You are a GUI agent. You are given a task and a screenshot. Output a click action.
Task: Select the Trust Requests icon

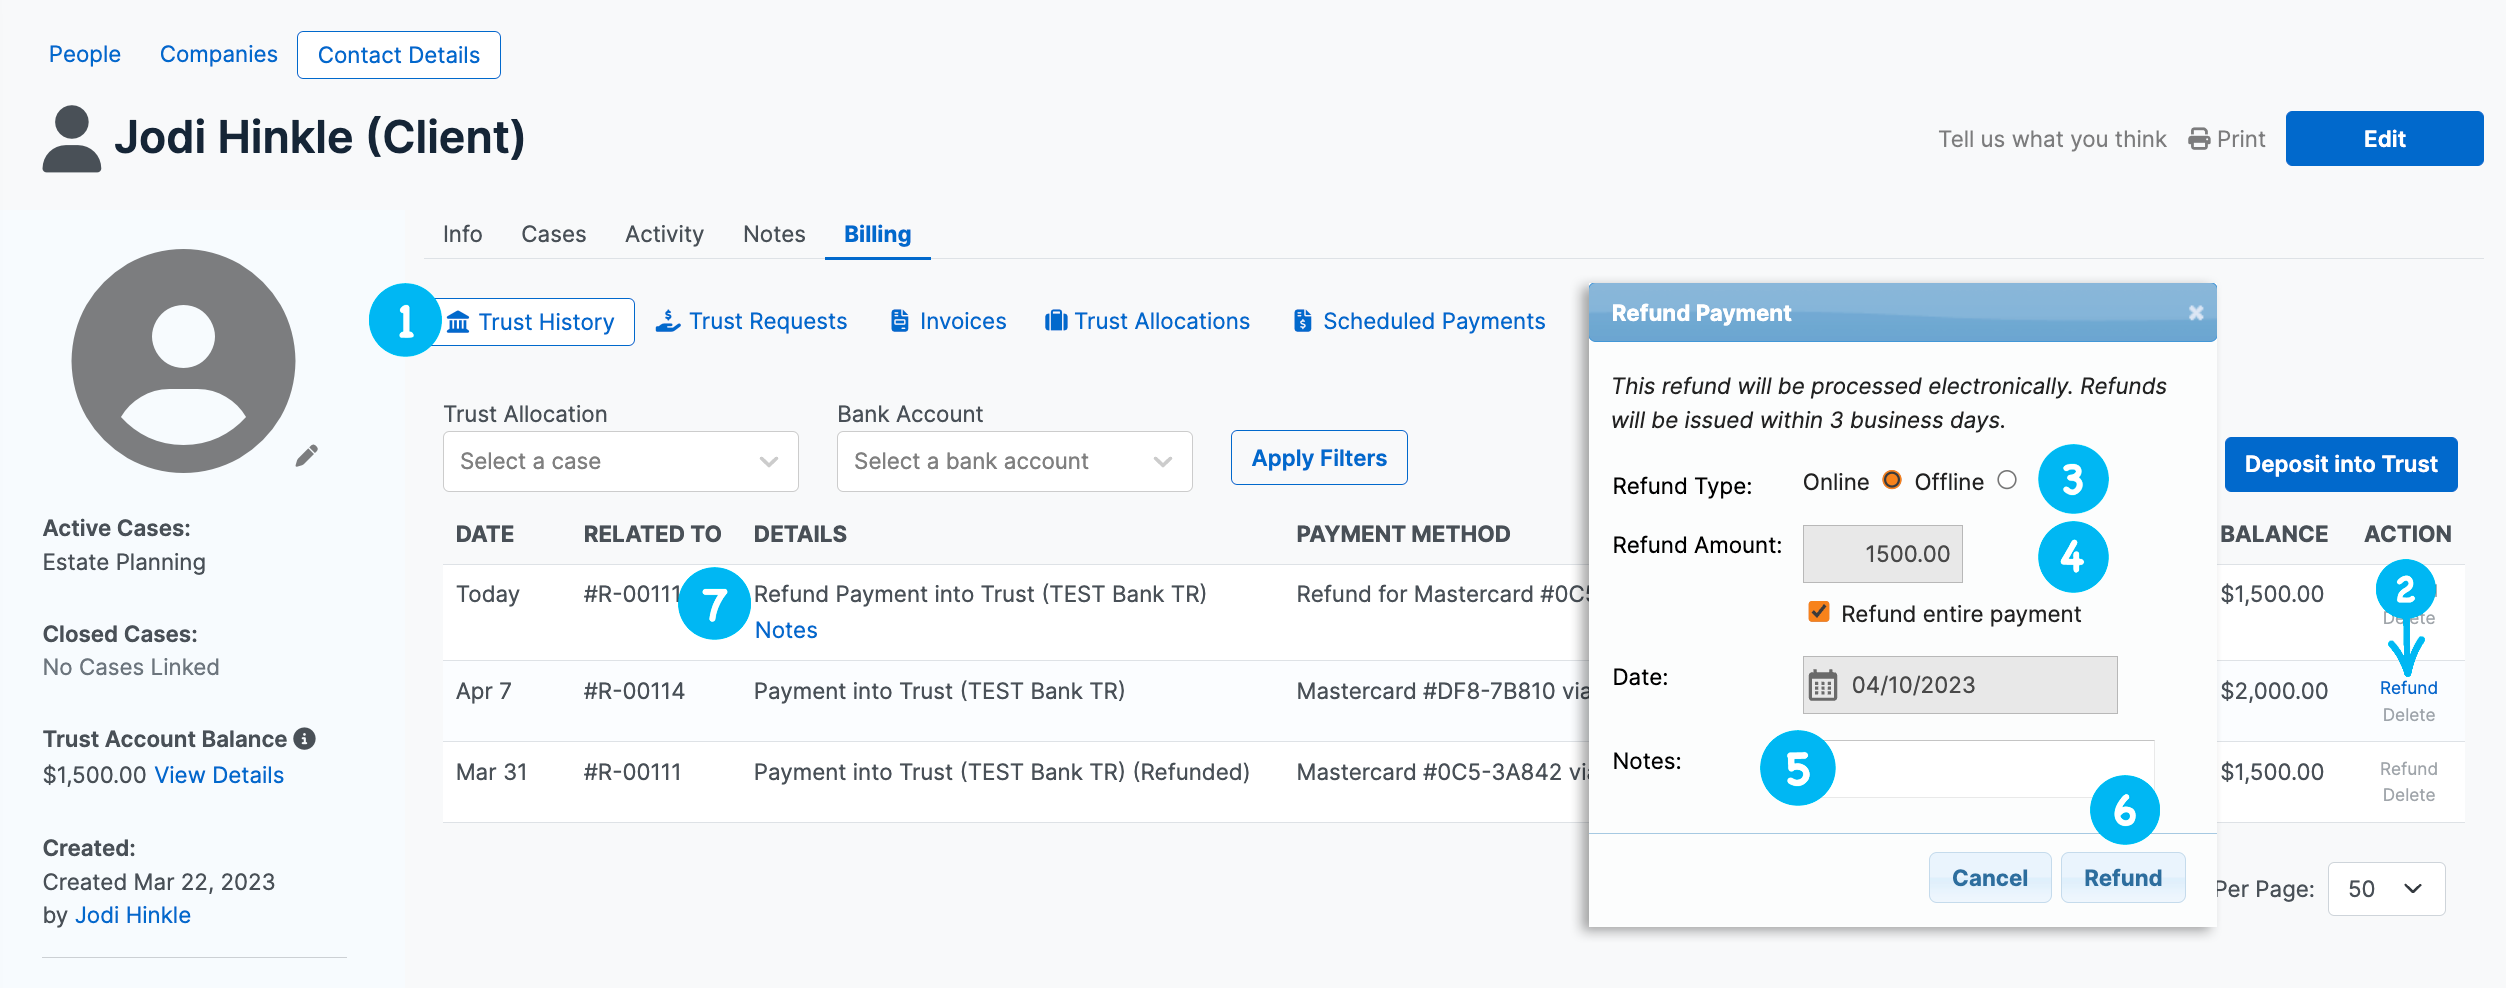[667, 320]
